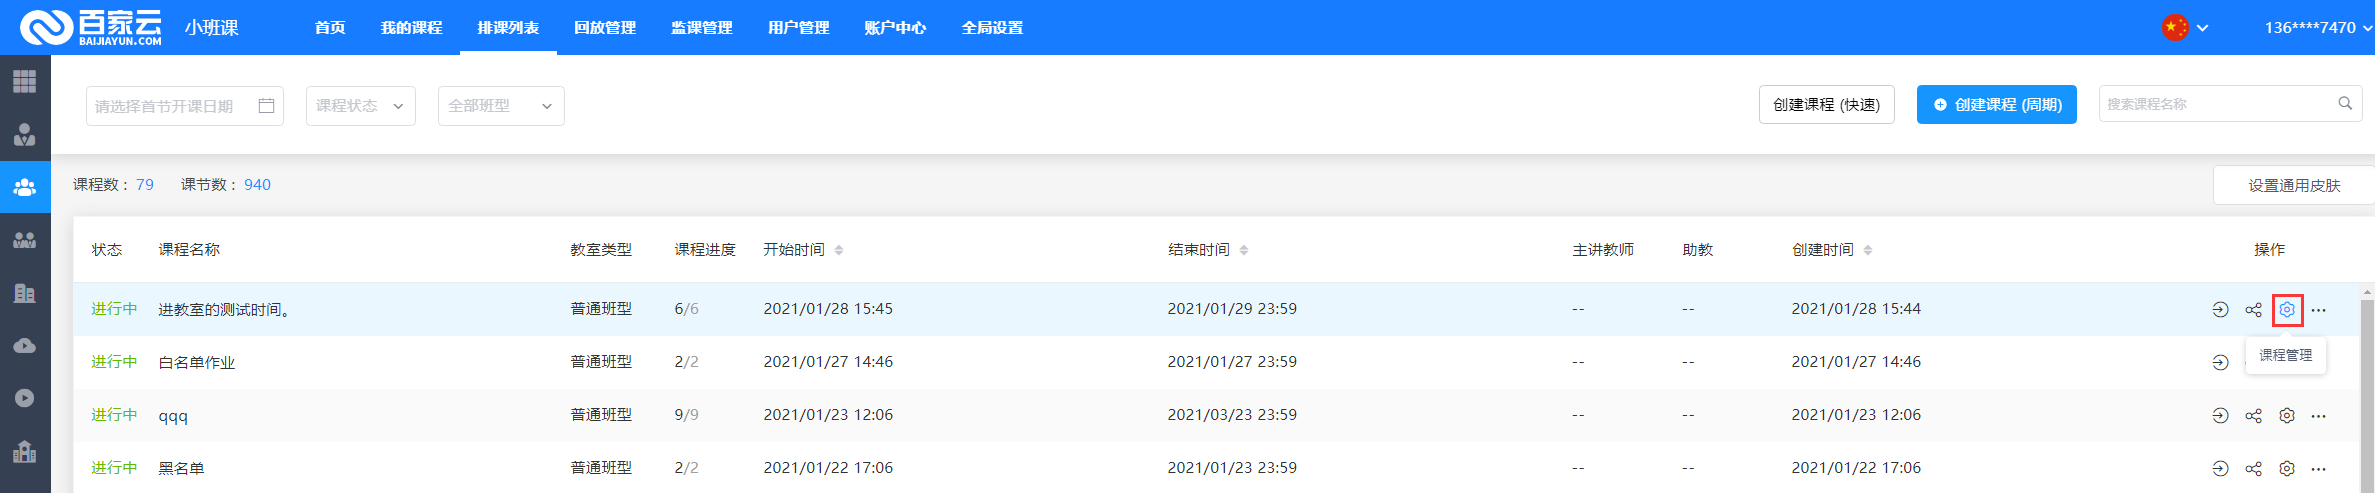The height and width of the screenshot is (493, 2375).
Task: Open the cloud upload icon in the sidebar
Action: pyautogui.click(x=25, y=346)
